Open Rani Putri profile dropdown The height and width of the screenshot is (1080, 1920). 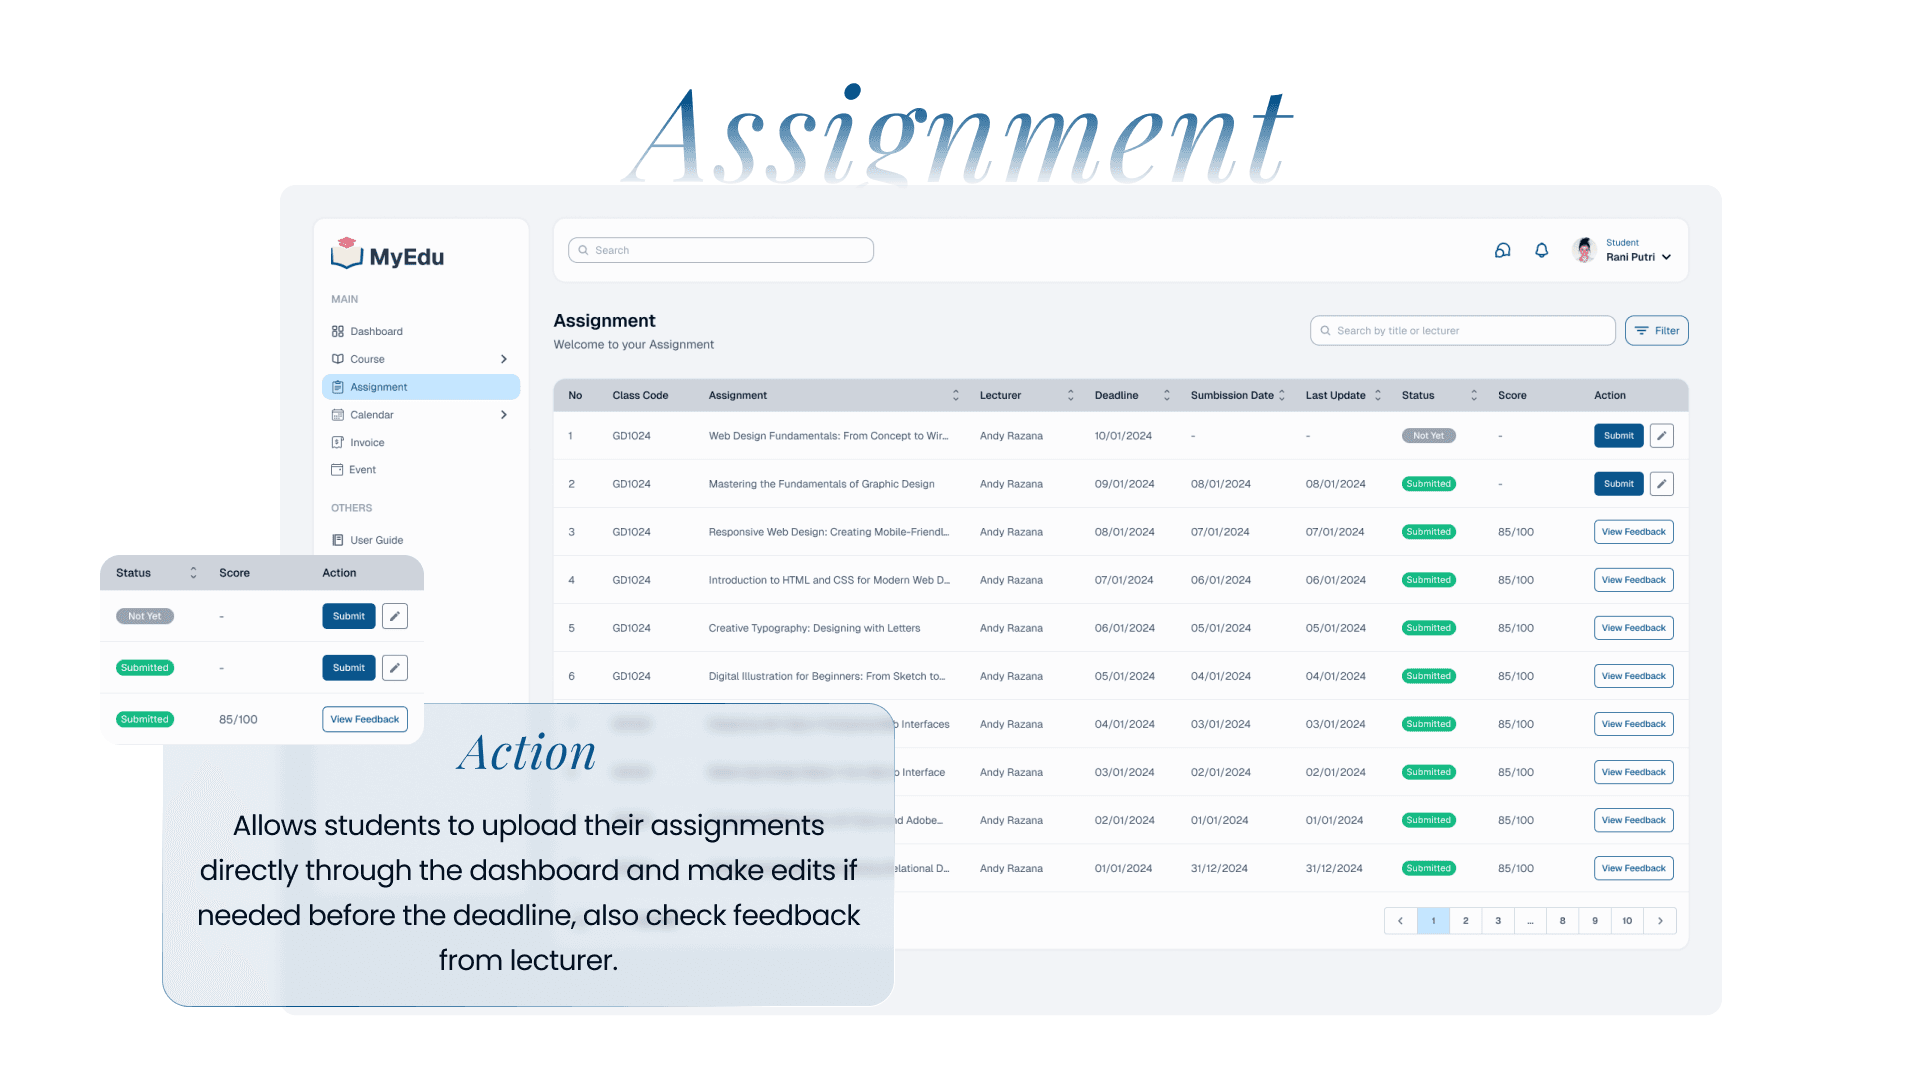[1666, 258]
